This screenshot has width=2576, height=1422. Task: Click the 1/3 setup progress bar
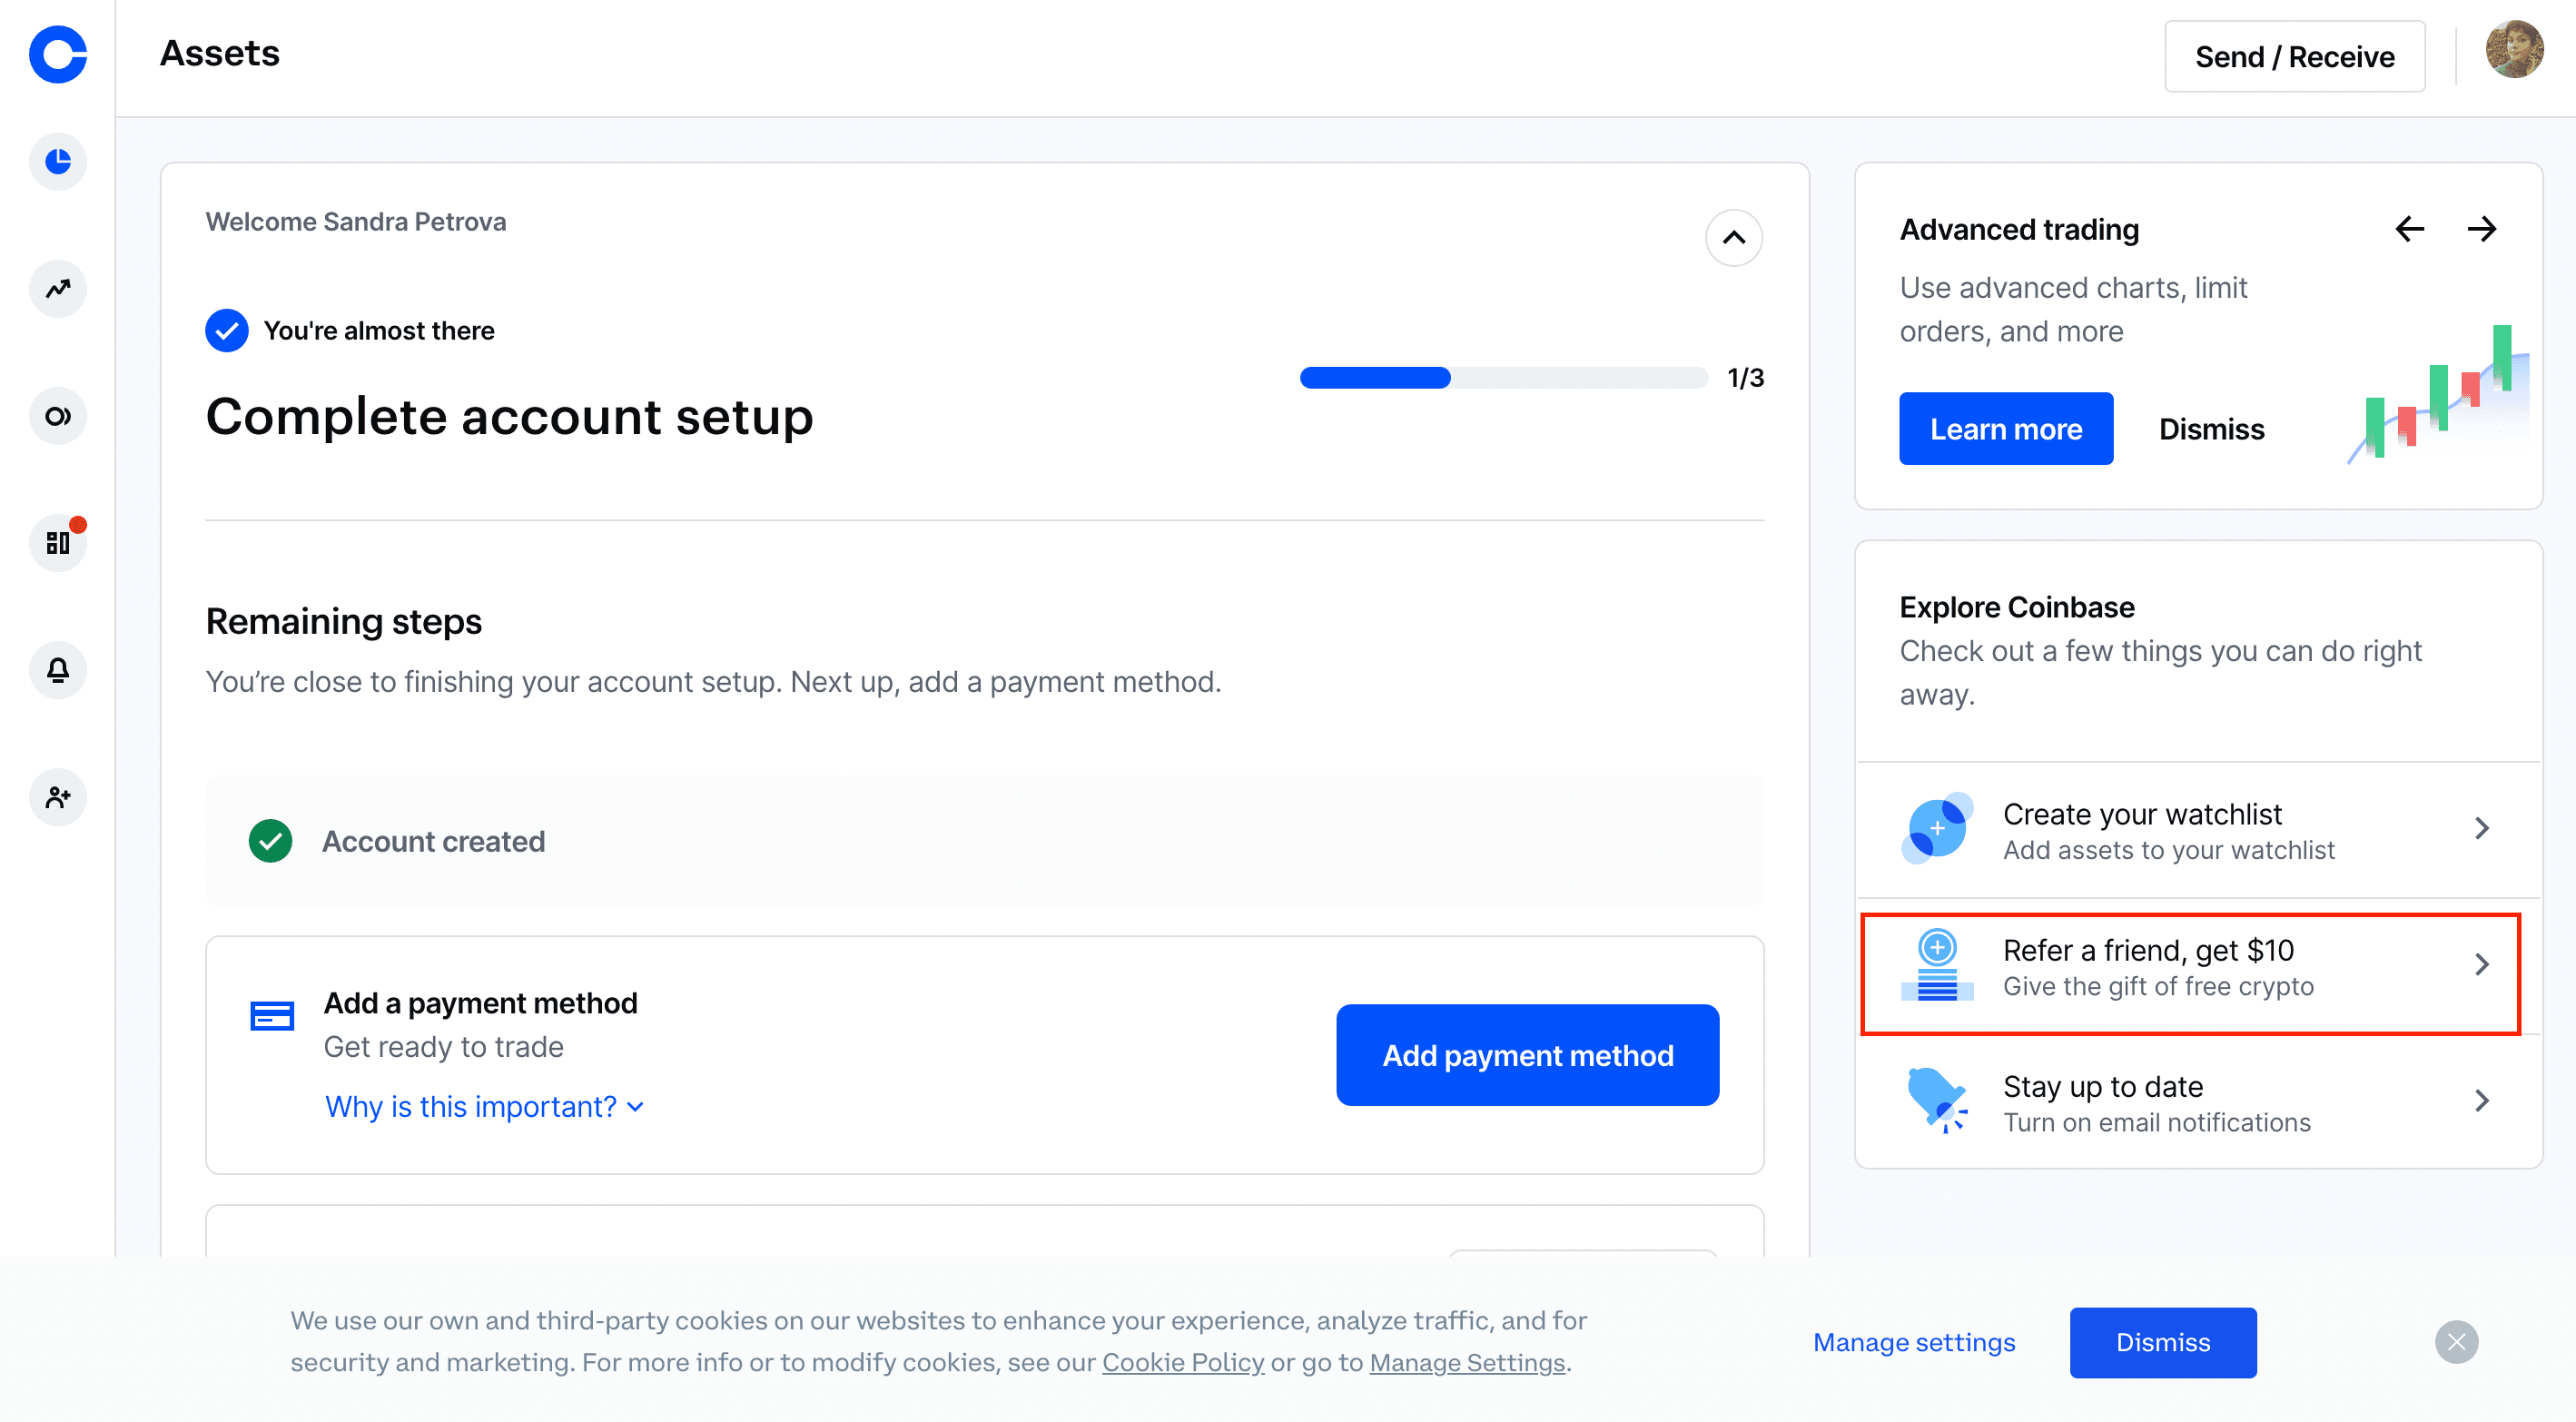(x=1503, y=377)
